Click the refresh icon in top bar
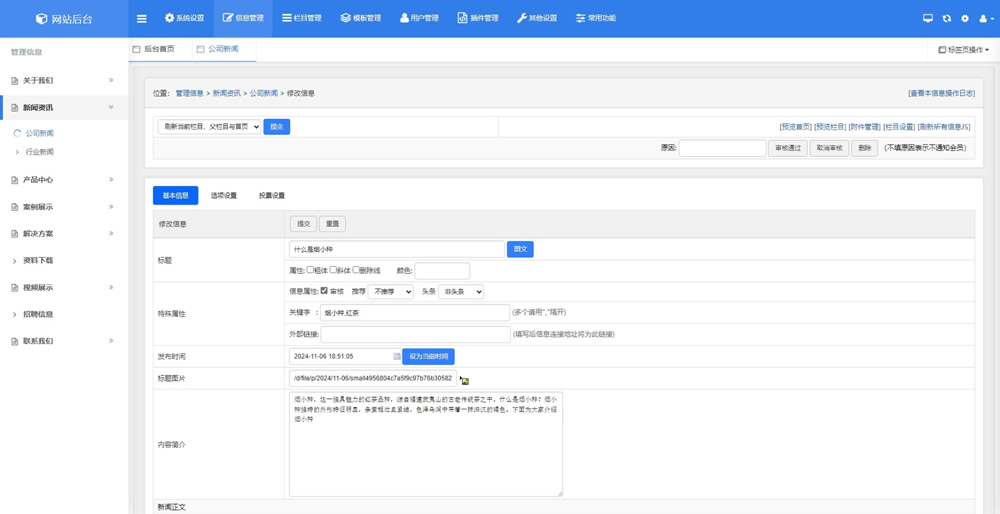1000x514 pixels. click(946, 18)
